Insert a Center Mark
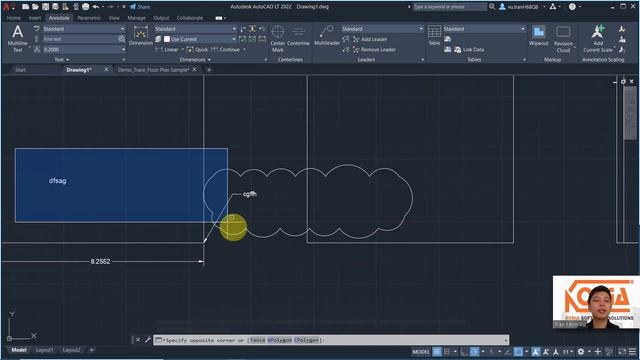Screen dimensions: 640x360 point(278,38)
